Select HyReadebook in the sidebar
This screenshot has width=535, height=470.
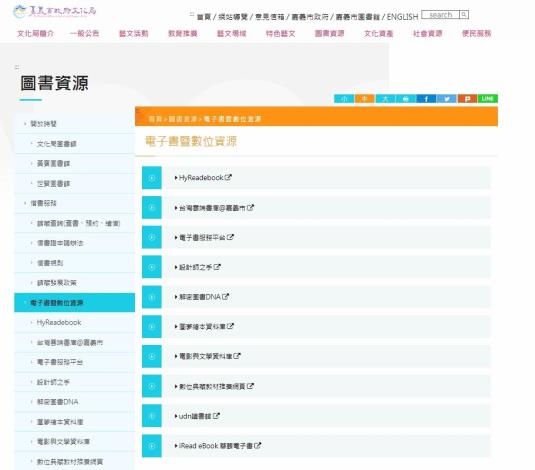pos(74,322)
